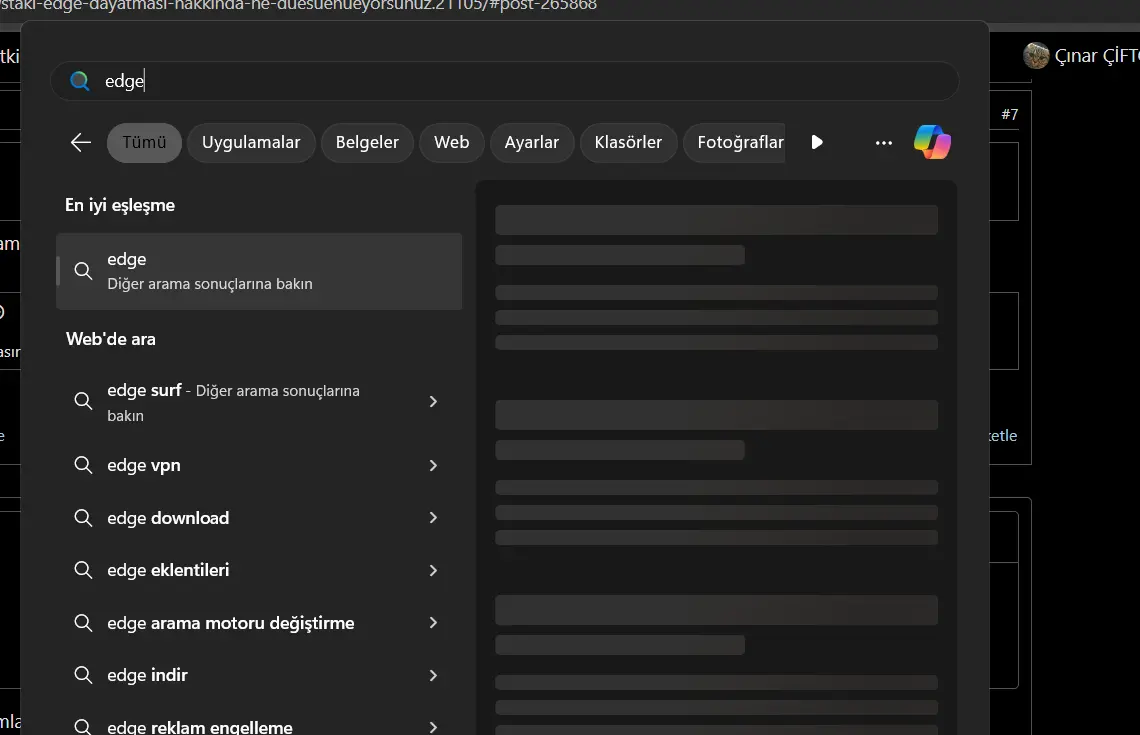Image resolution: width=1140 pixels, height=735 pixels.
Task: Select edge download web suggestion
Action: [259, 518]
